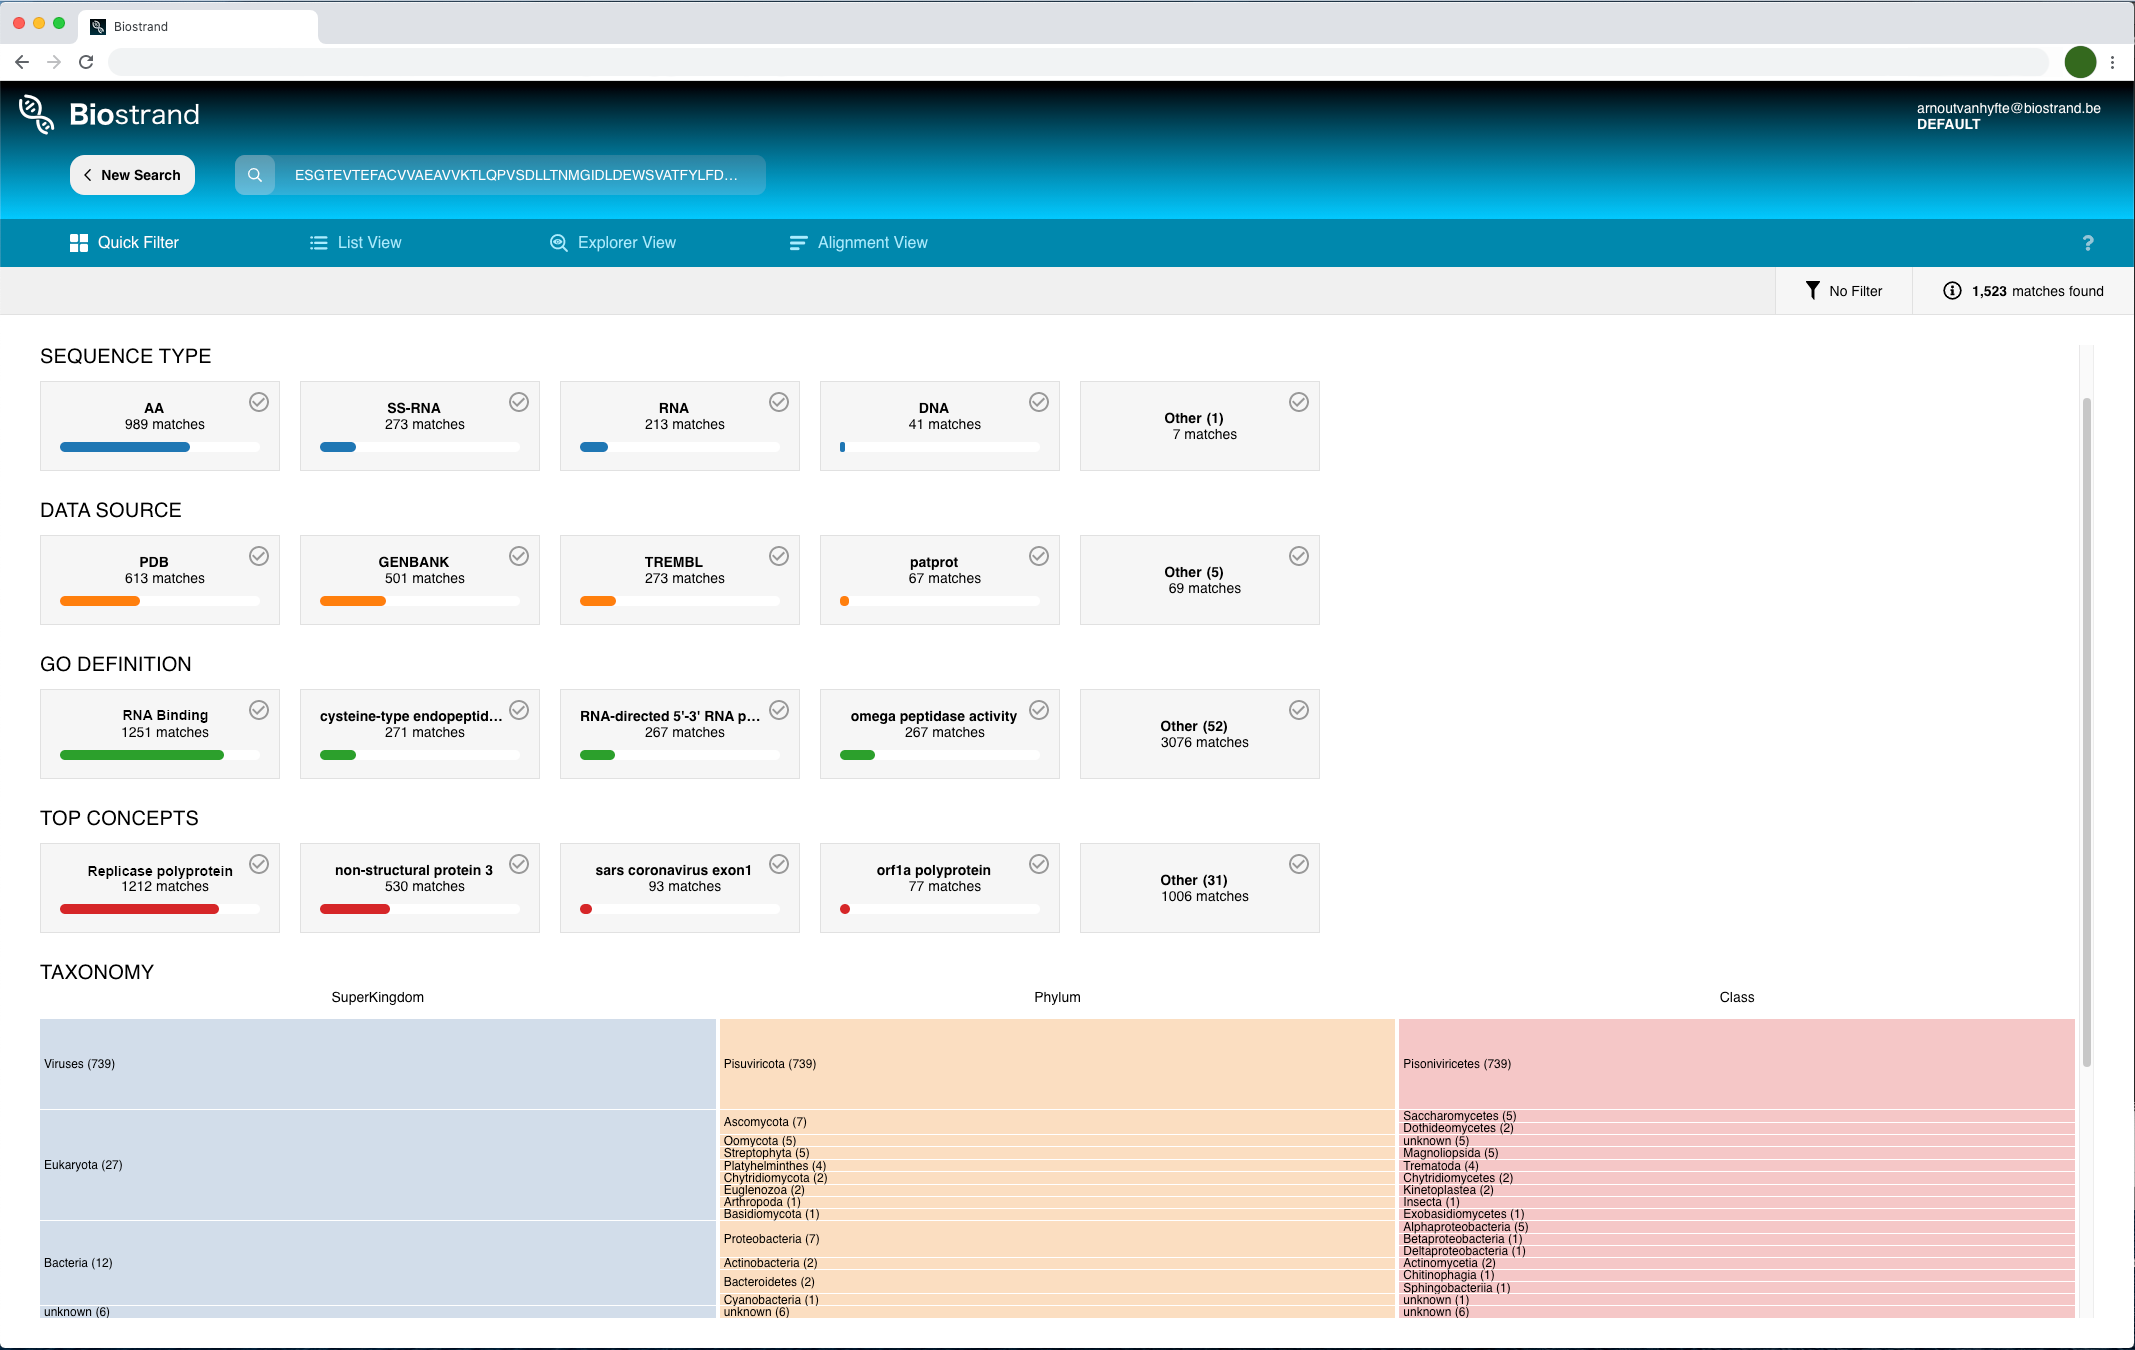Screen dimensions: 2135x1350
Task: Toggle the GENBANK checkmark
Action: coord(519,556)
